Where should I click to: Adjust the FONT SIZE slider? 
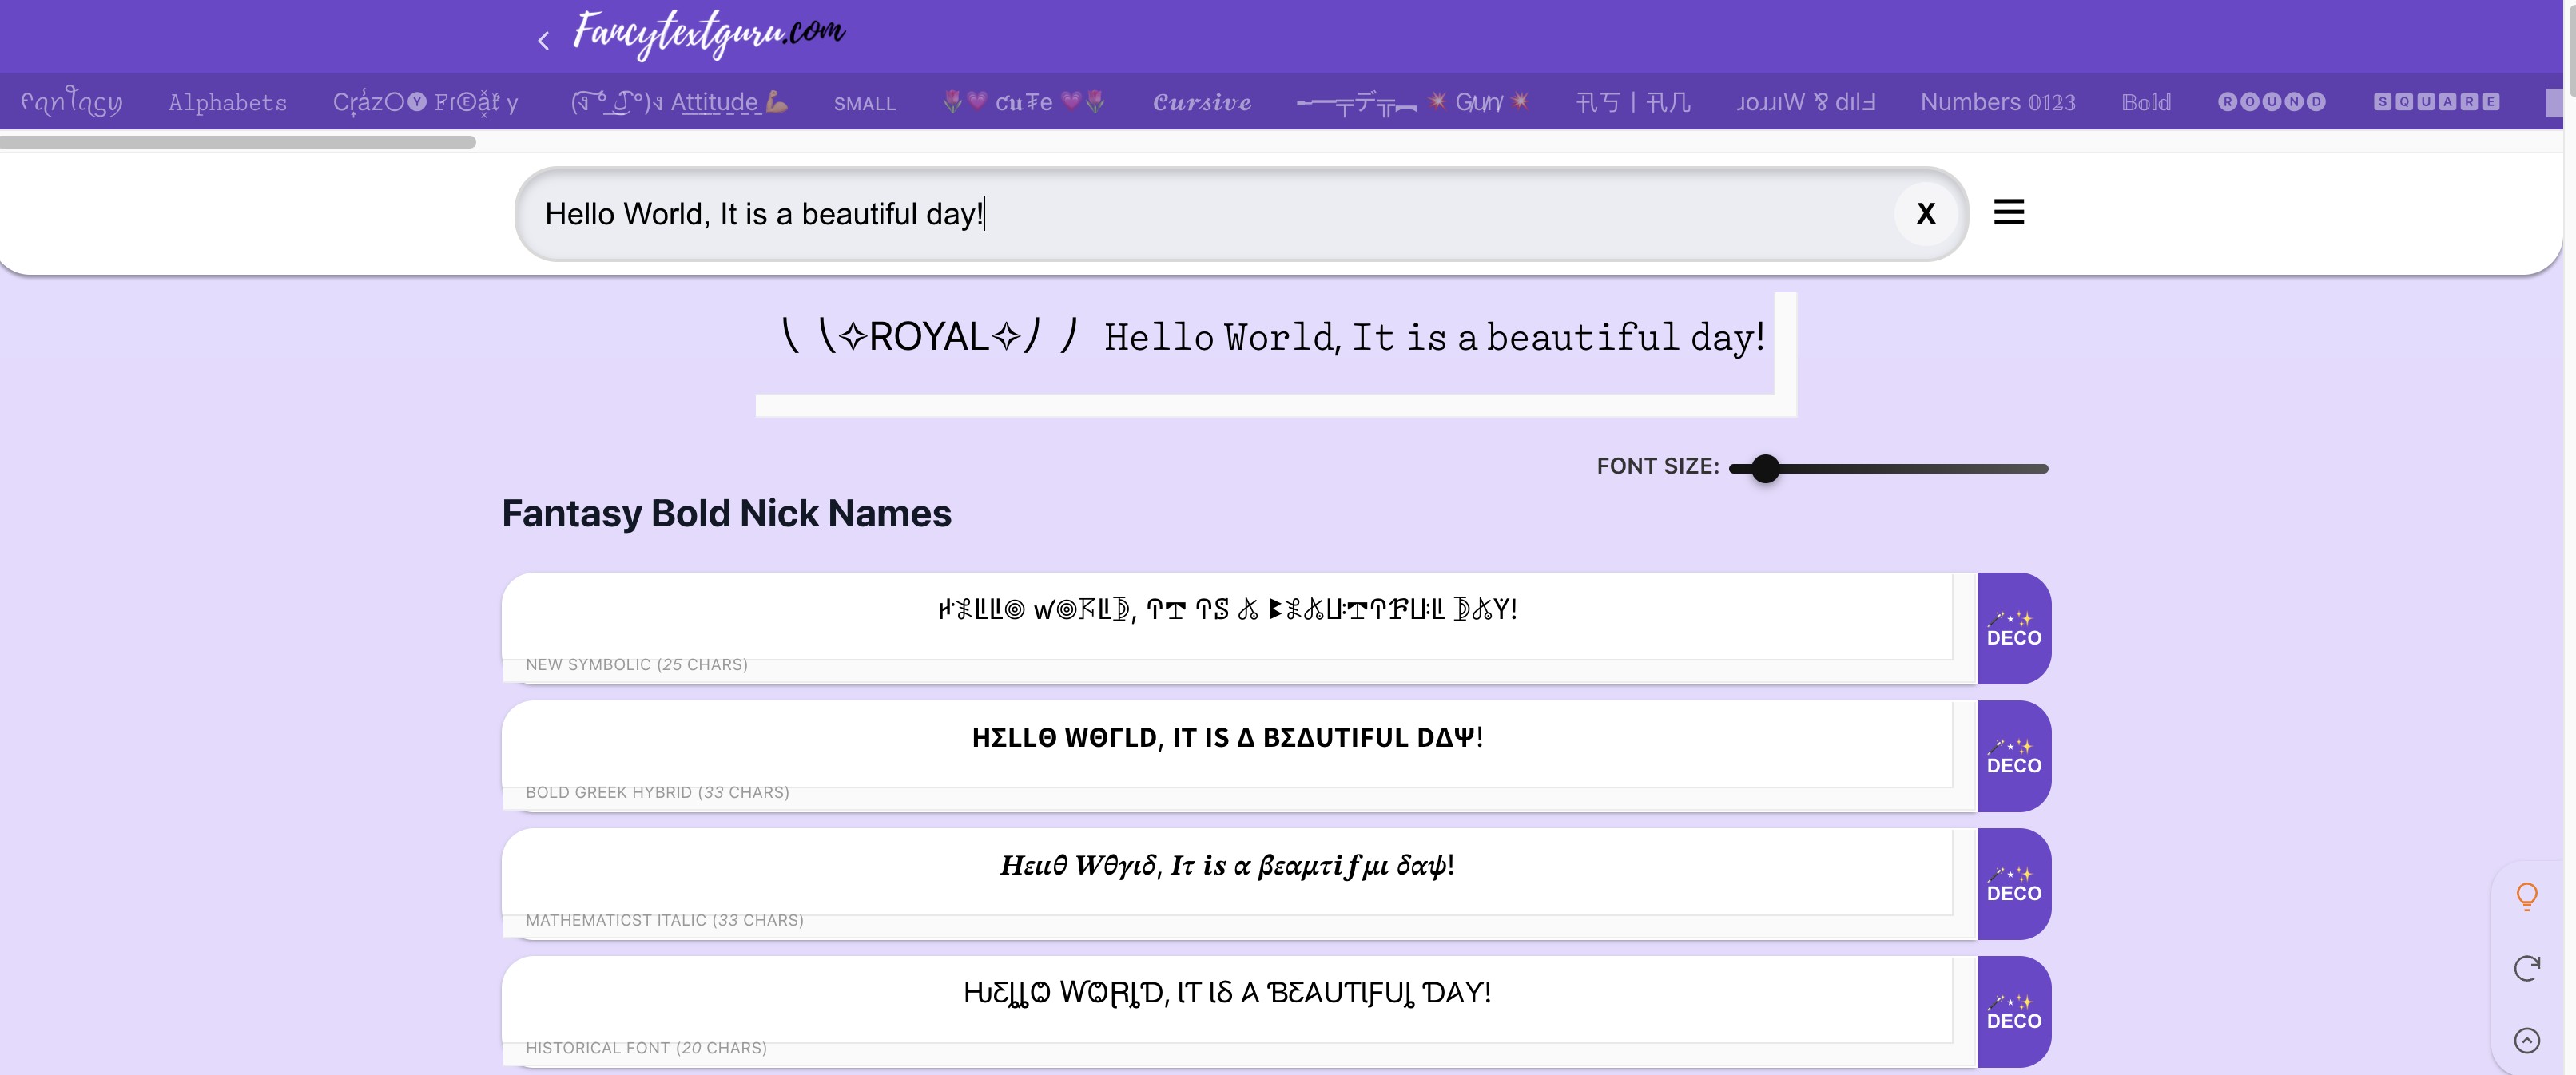(1888, 468)
